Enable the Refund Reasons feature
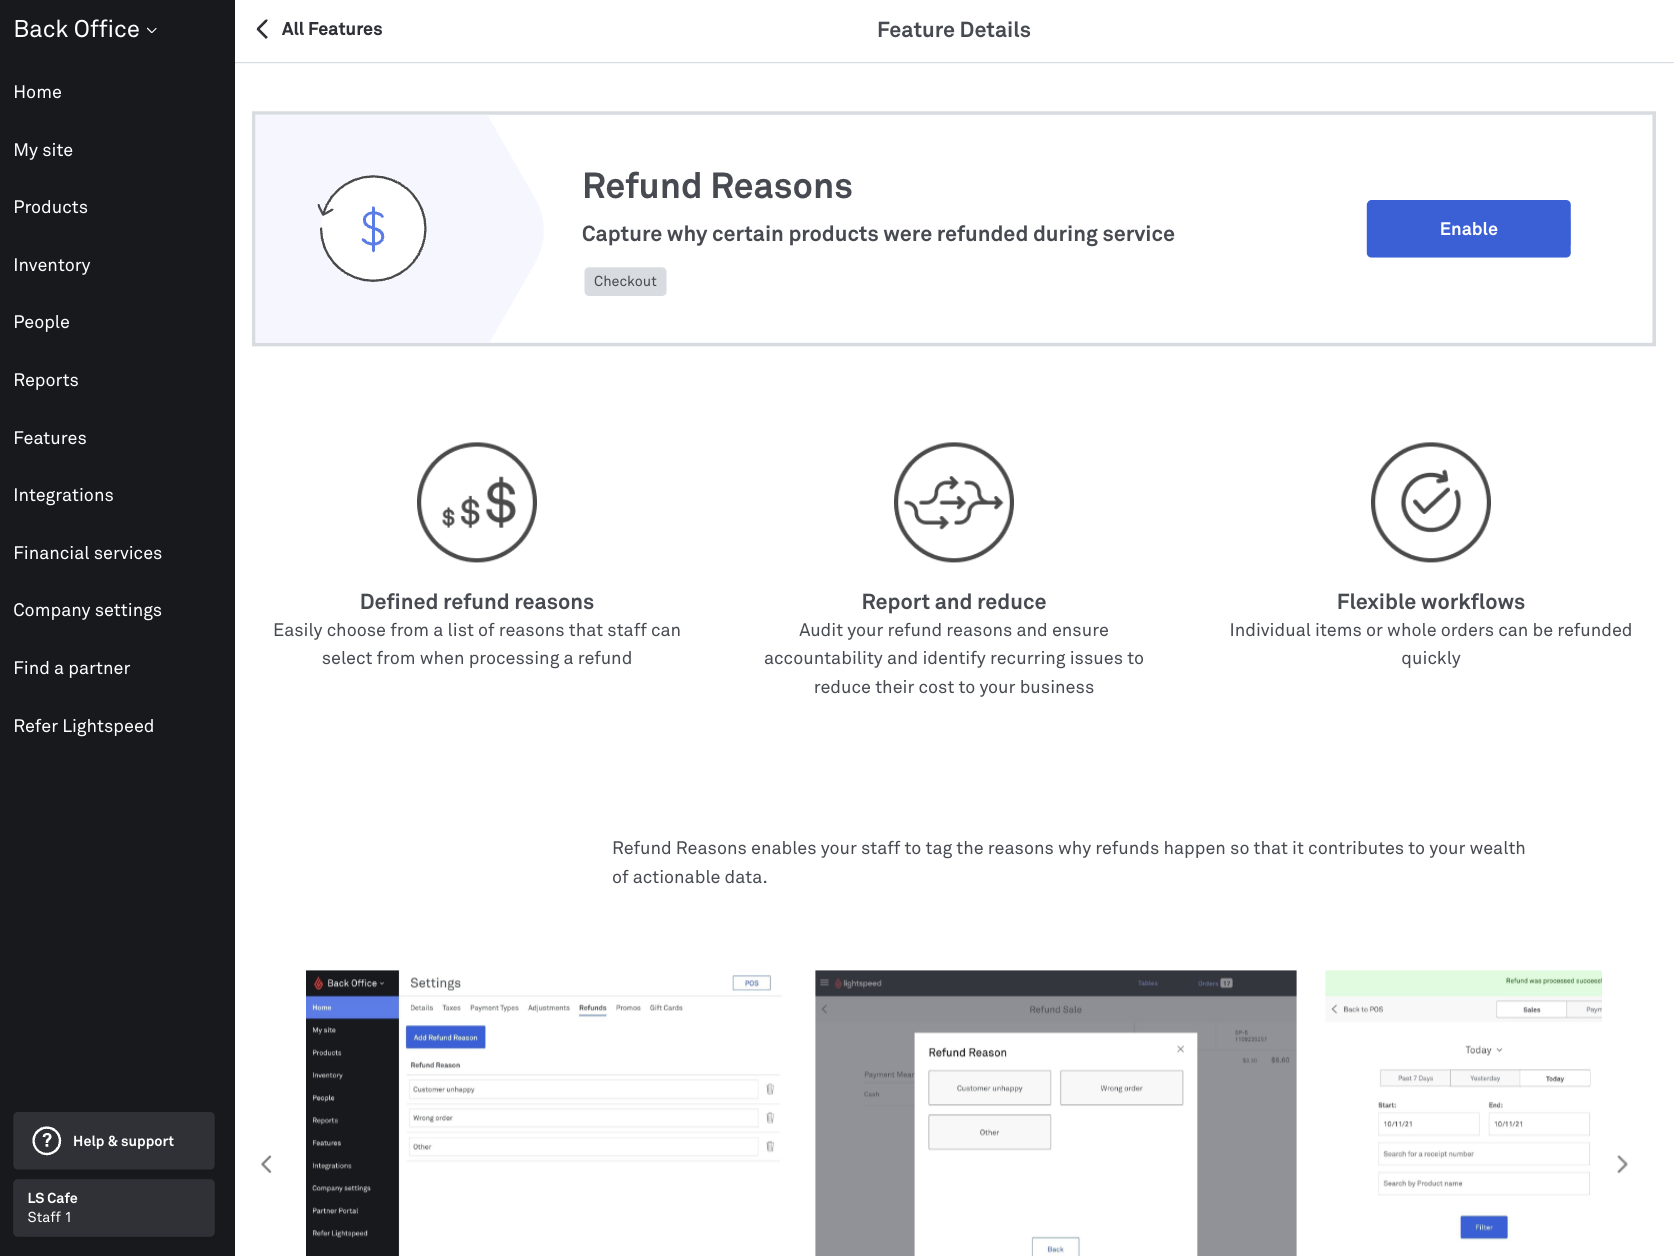 1468,229
